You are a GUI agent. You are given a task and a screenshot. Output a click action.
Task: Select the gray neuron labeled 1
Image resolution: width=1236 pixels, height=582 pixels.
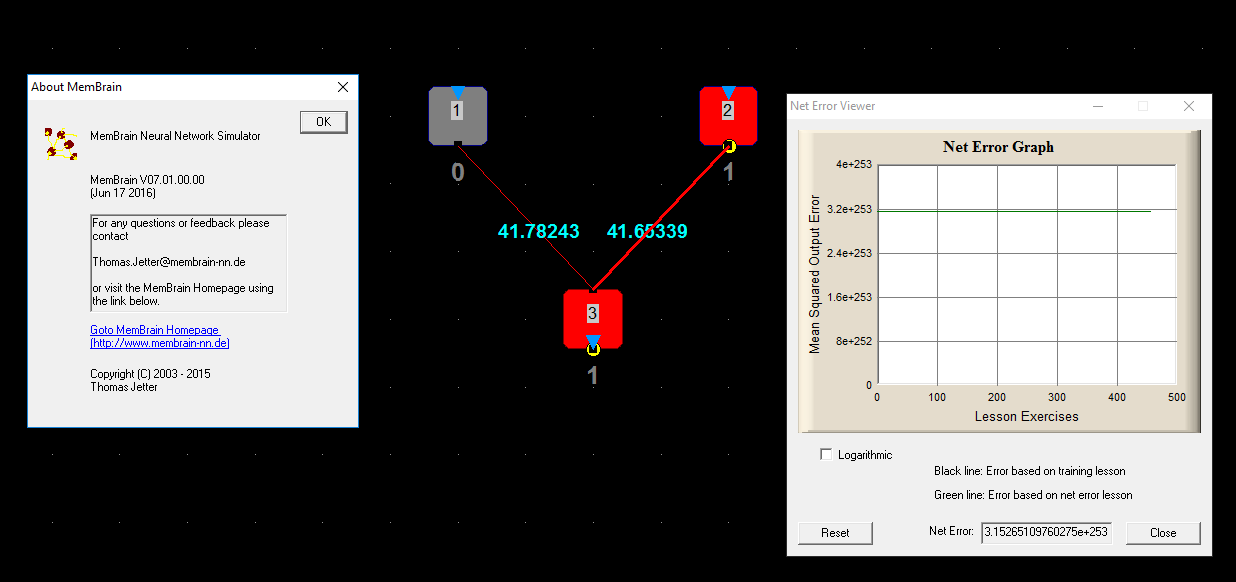(x=457, y=120)
